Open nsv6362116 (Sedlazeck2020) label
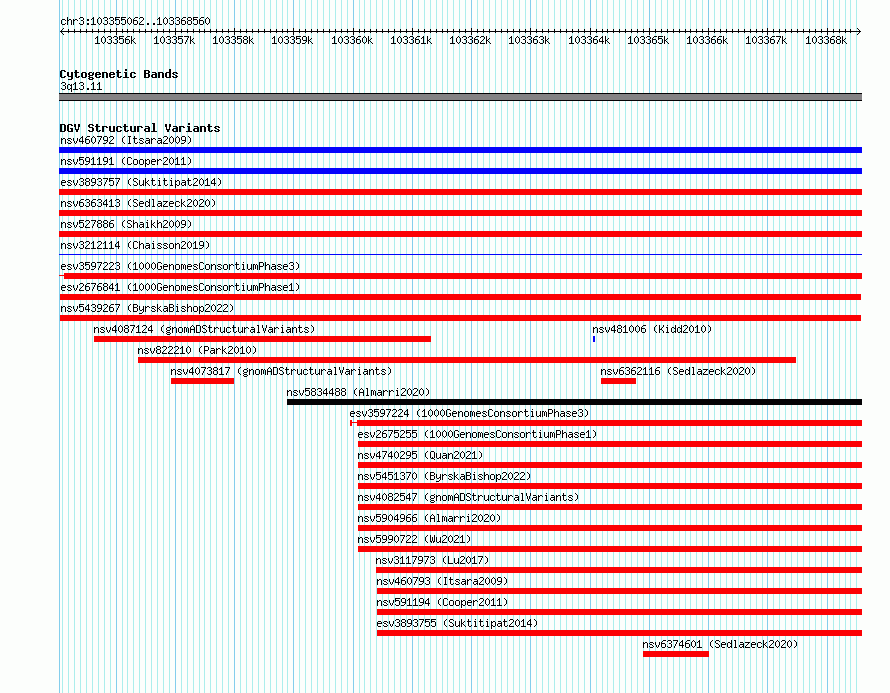The height and width of the screenshot is (693, 890). pos(678,371)
